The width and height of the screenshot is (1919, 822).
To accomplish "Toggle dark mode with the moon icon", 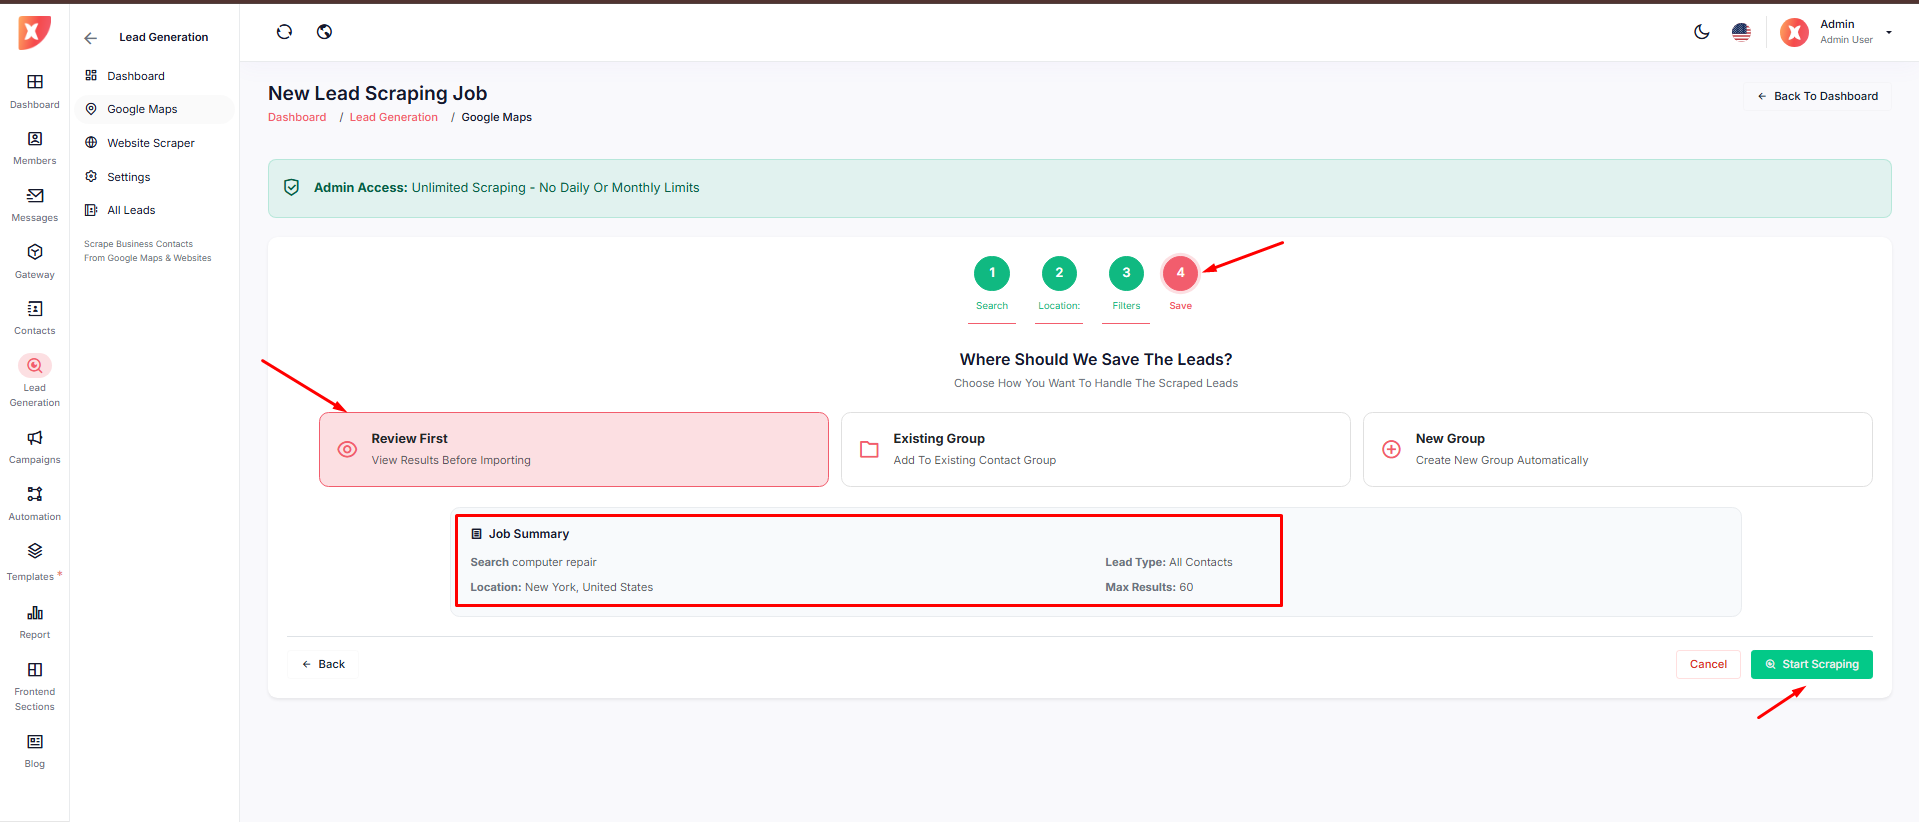I will pyautogui.click(x=1701, y=32).
